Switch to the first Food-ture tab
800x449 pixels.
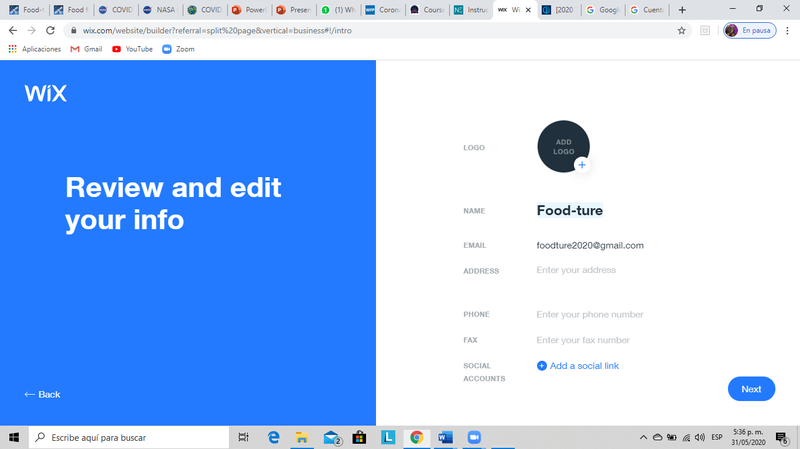(27, 10)
